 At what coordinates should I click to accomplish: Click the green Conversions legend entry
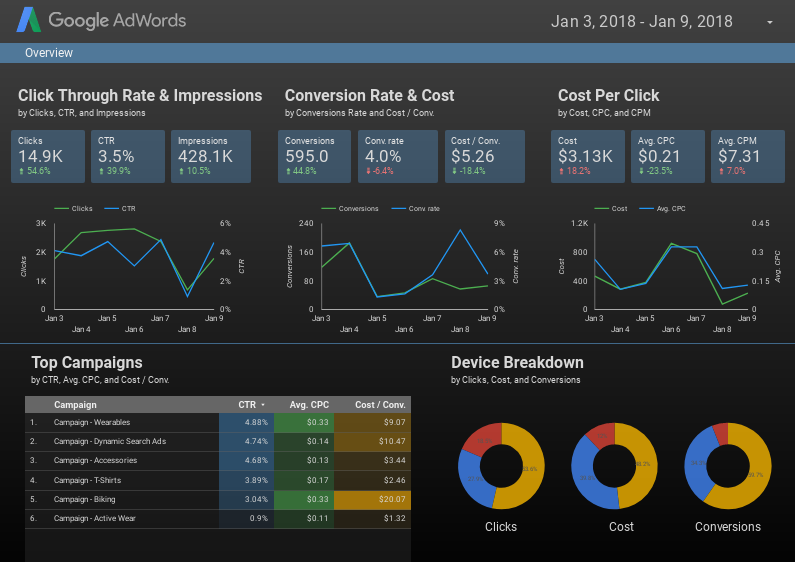(x=350, y=208)
